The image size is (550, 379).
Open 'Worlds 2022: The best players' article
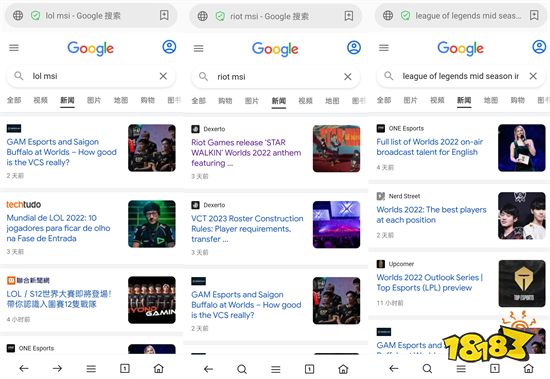(x=431, y=215)
